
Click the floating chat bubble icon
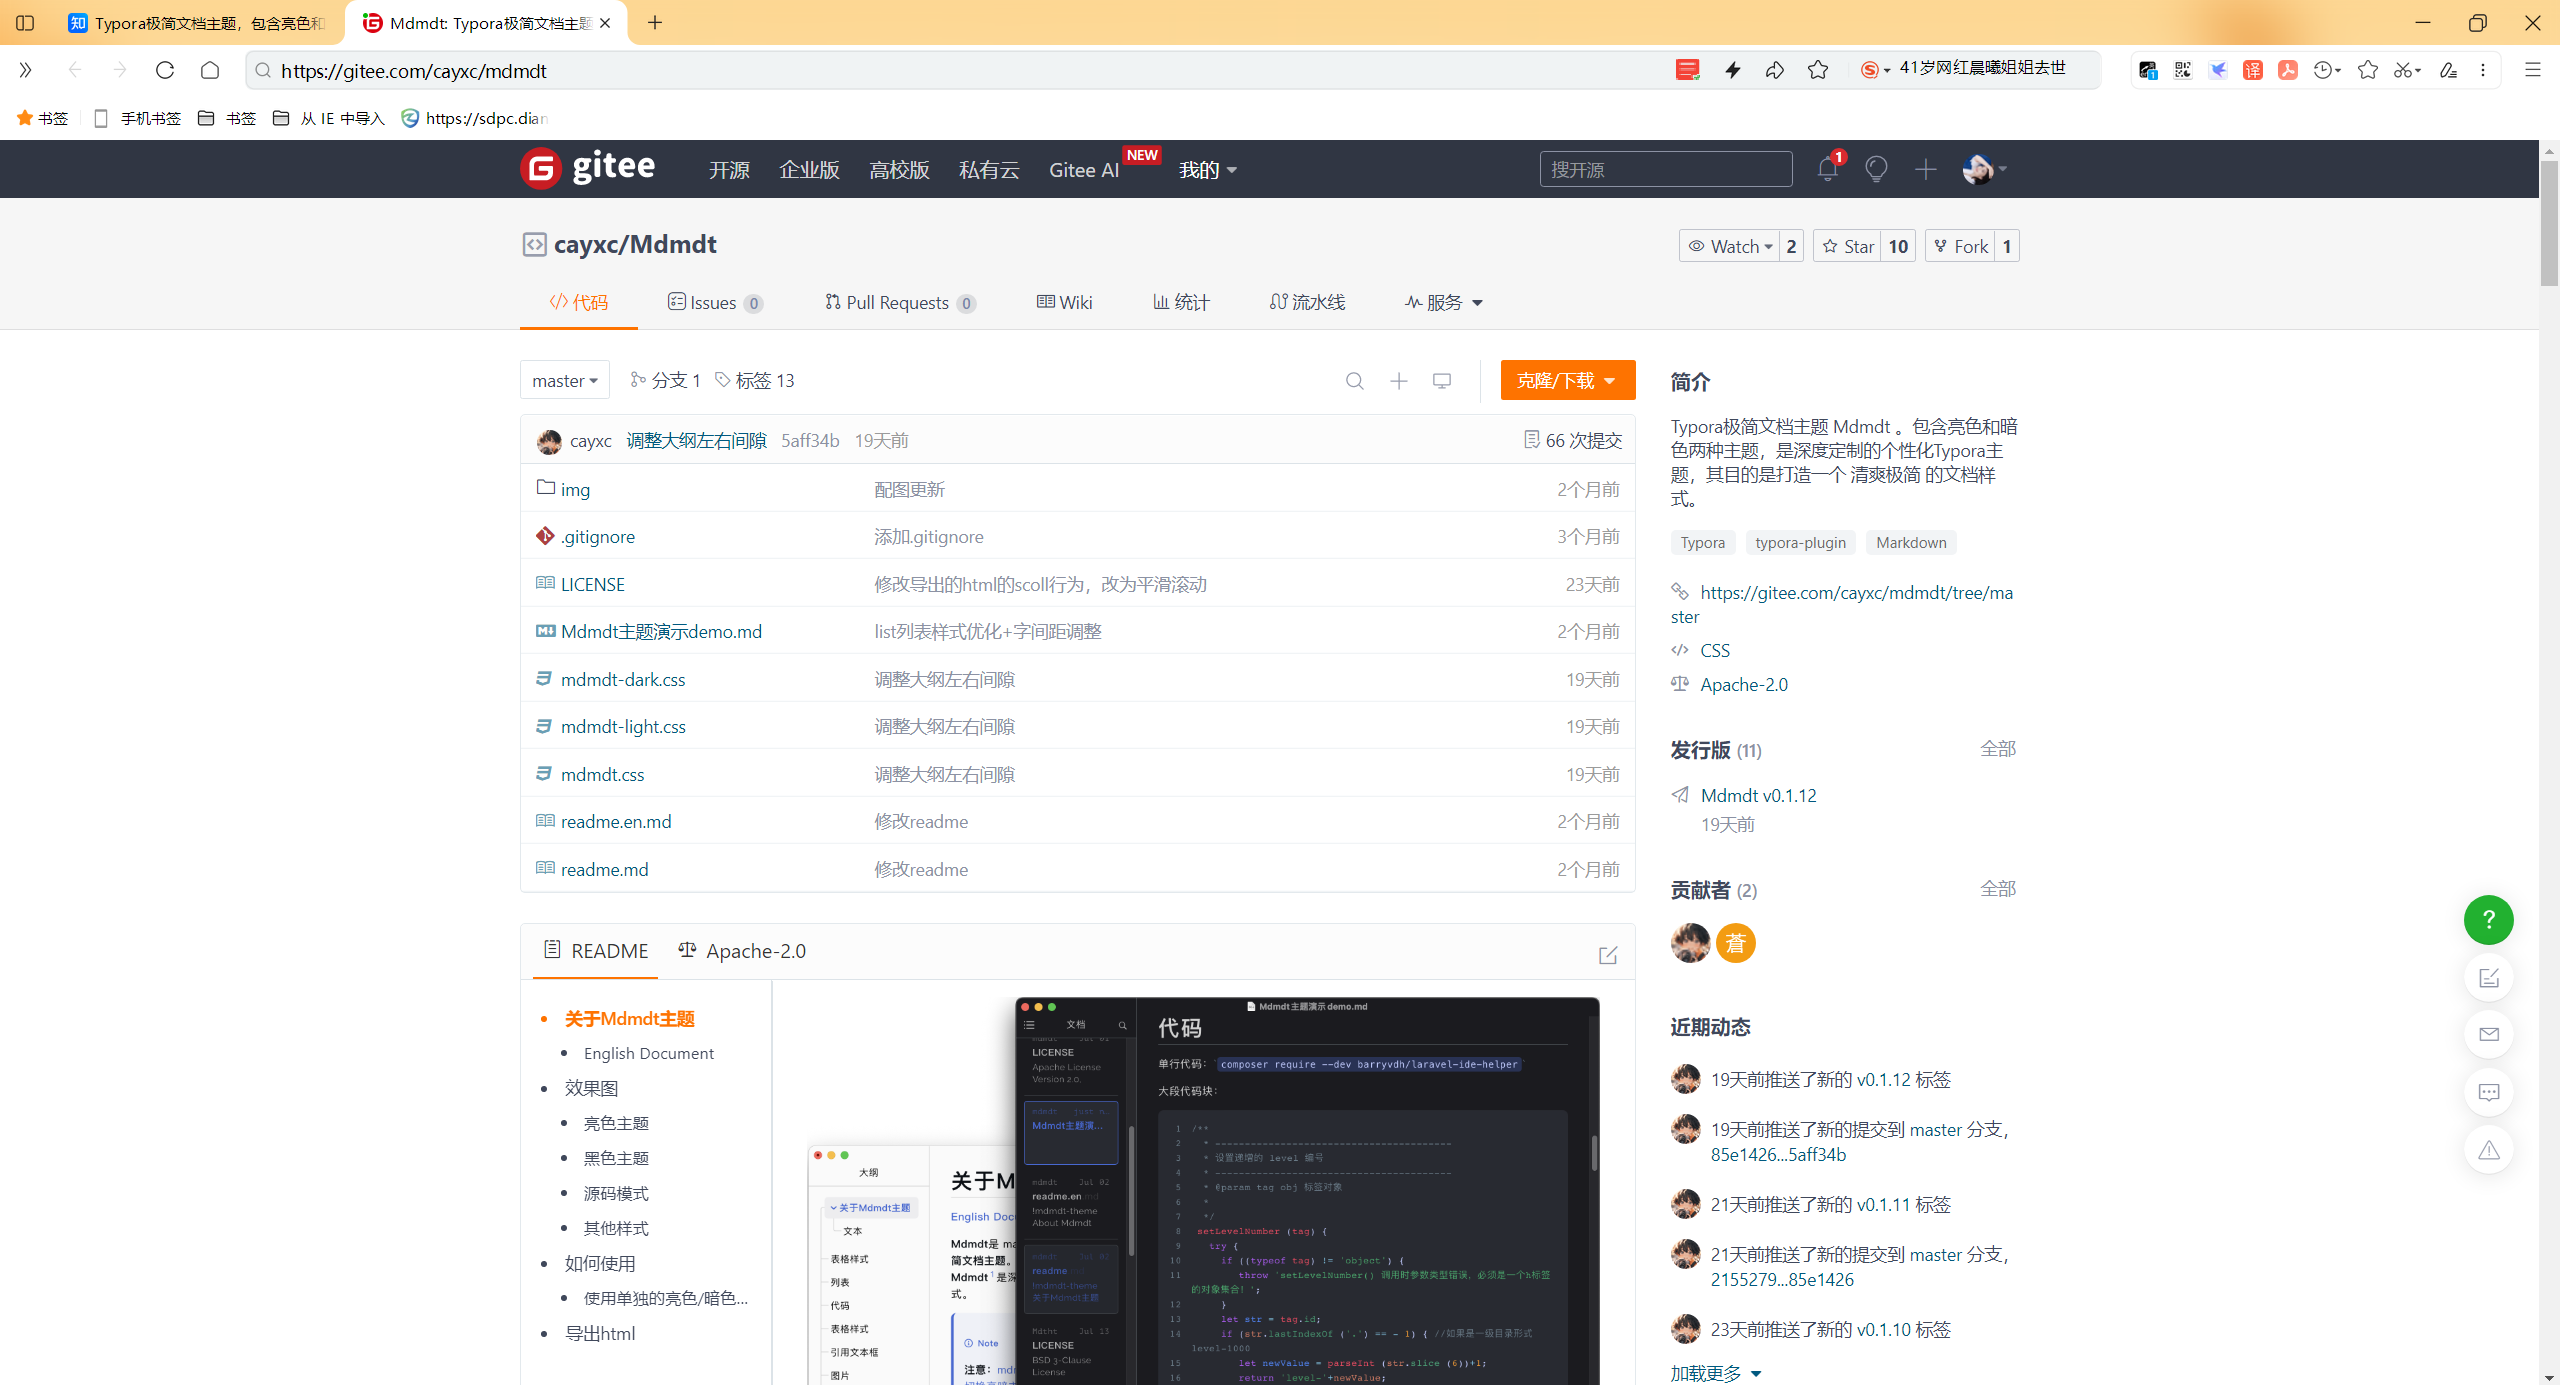(2488, 1092)
